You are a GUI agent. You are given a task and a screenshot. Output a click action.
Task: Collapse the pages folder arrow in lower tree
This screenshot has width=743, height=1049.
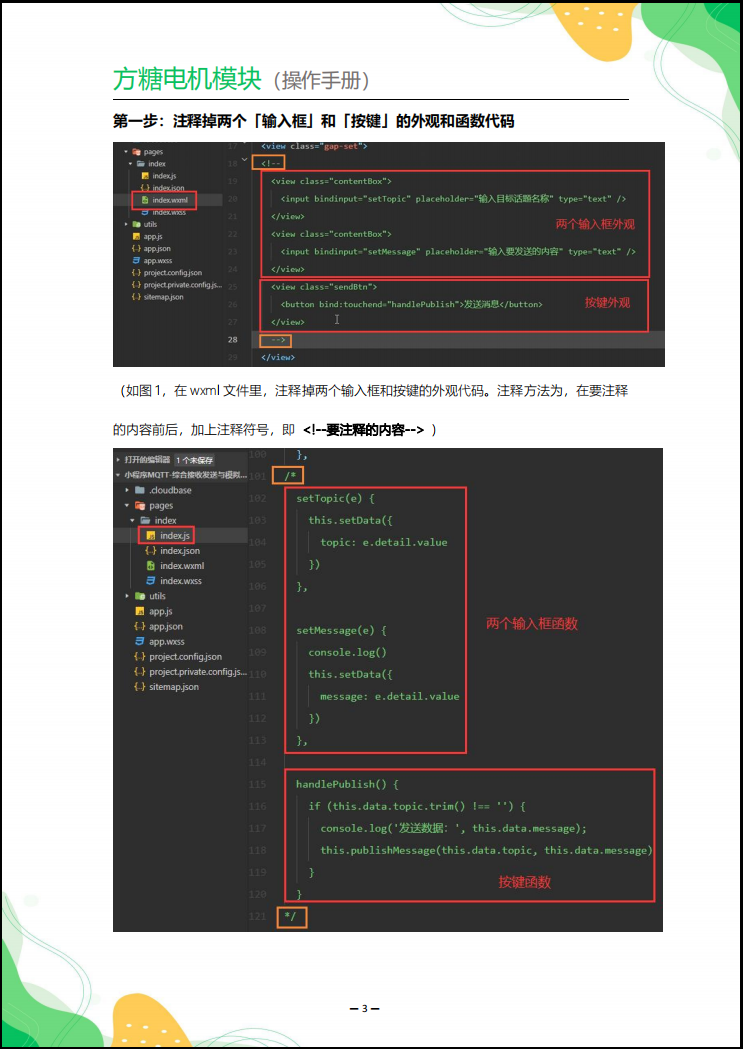[x=127, y=506]
